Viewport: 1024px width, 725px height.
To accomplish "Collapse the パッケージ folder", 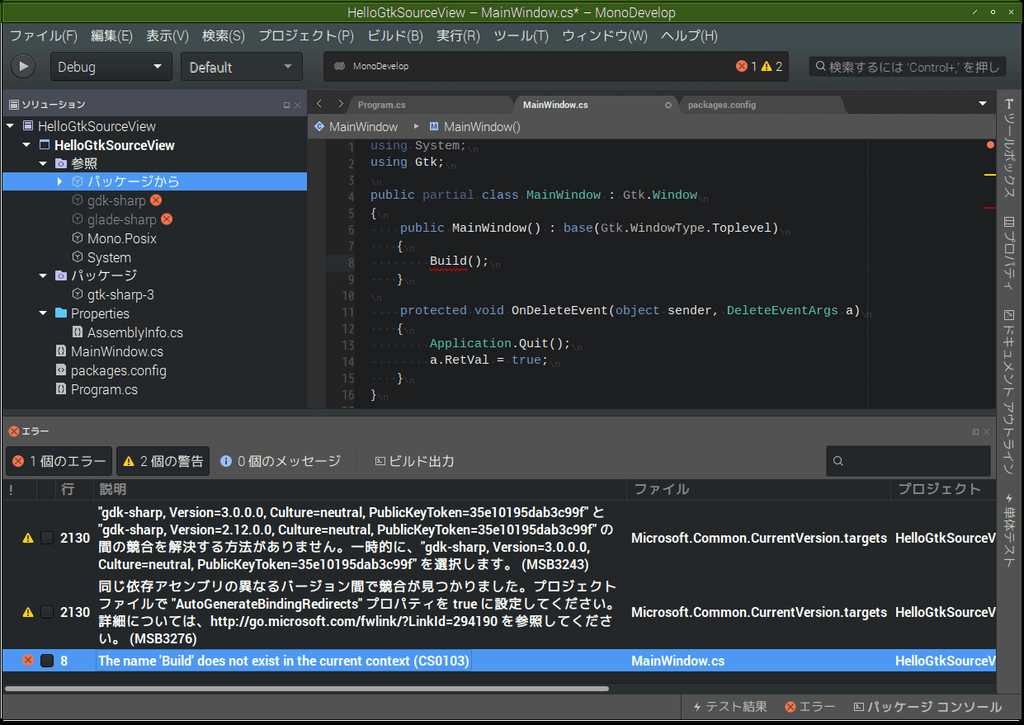I will click(x=43, y=276).
